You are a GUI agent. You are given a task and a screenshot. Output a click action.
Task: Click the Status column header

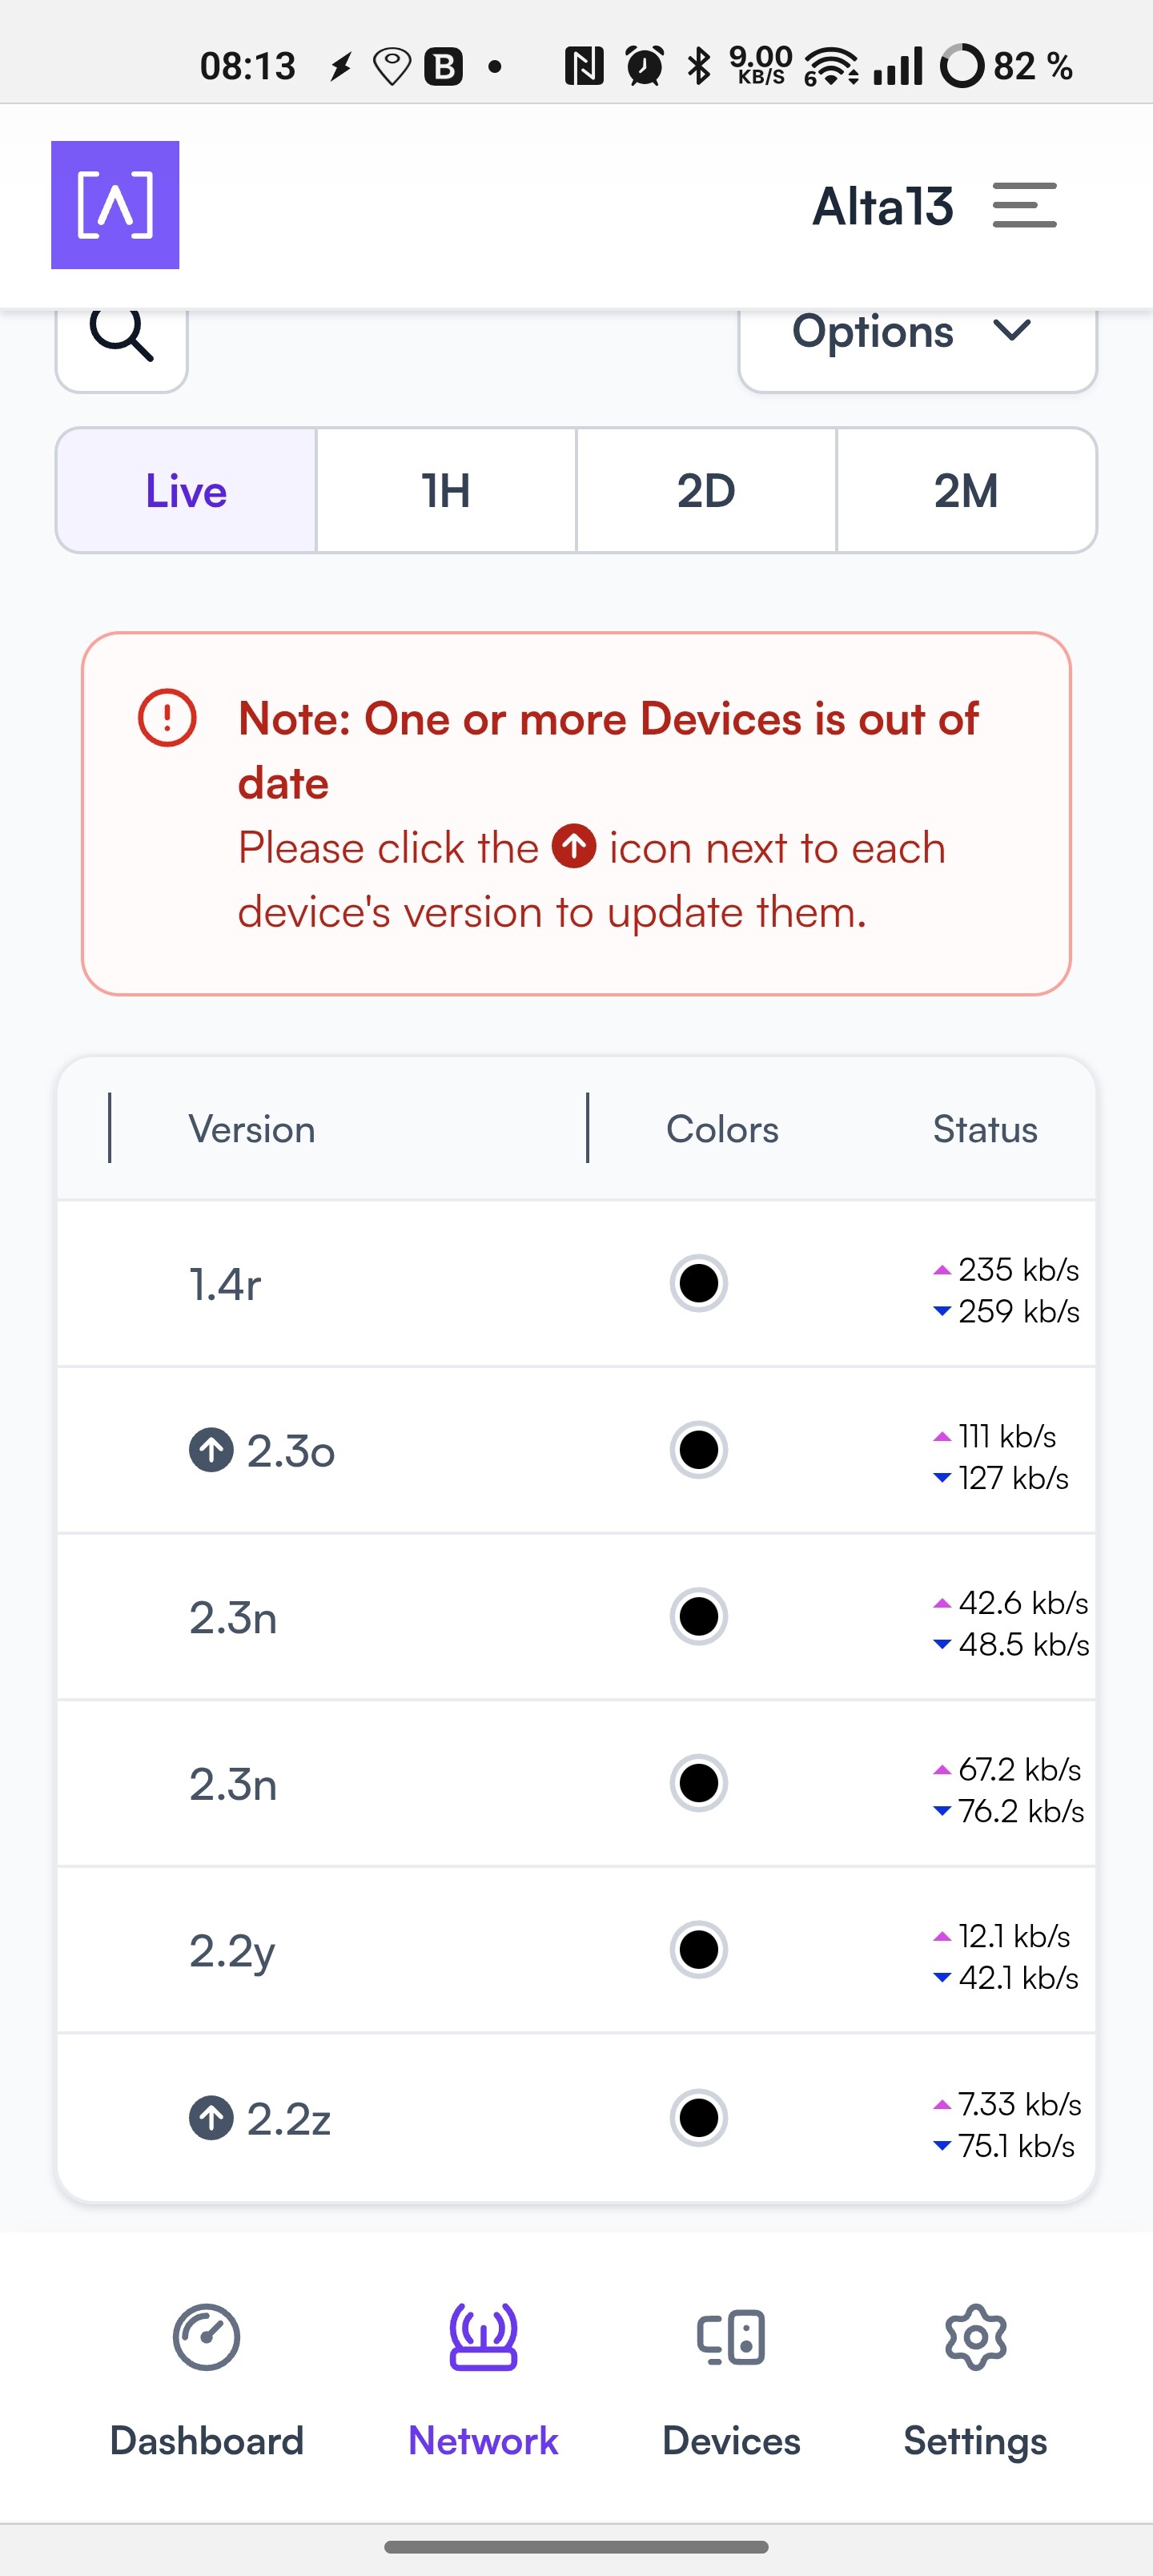pyautogui.click(x=984, y=1129)
